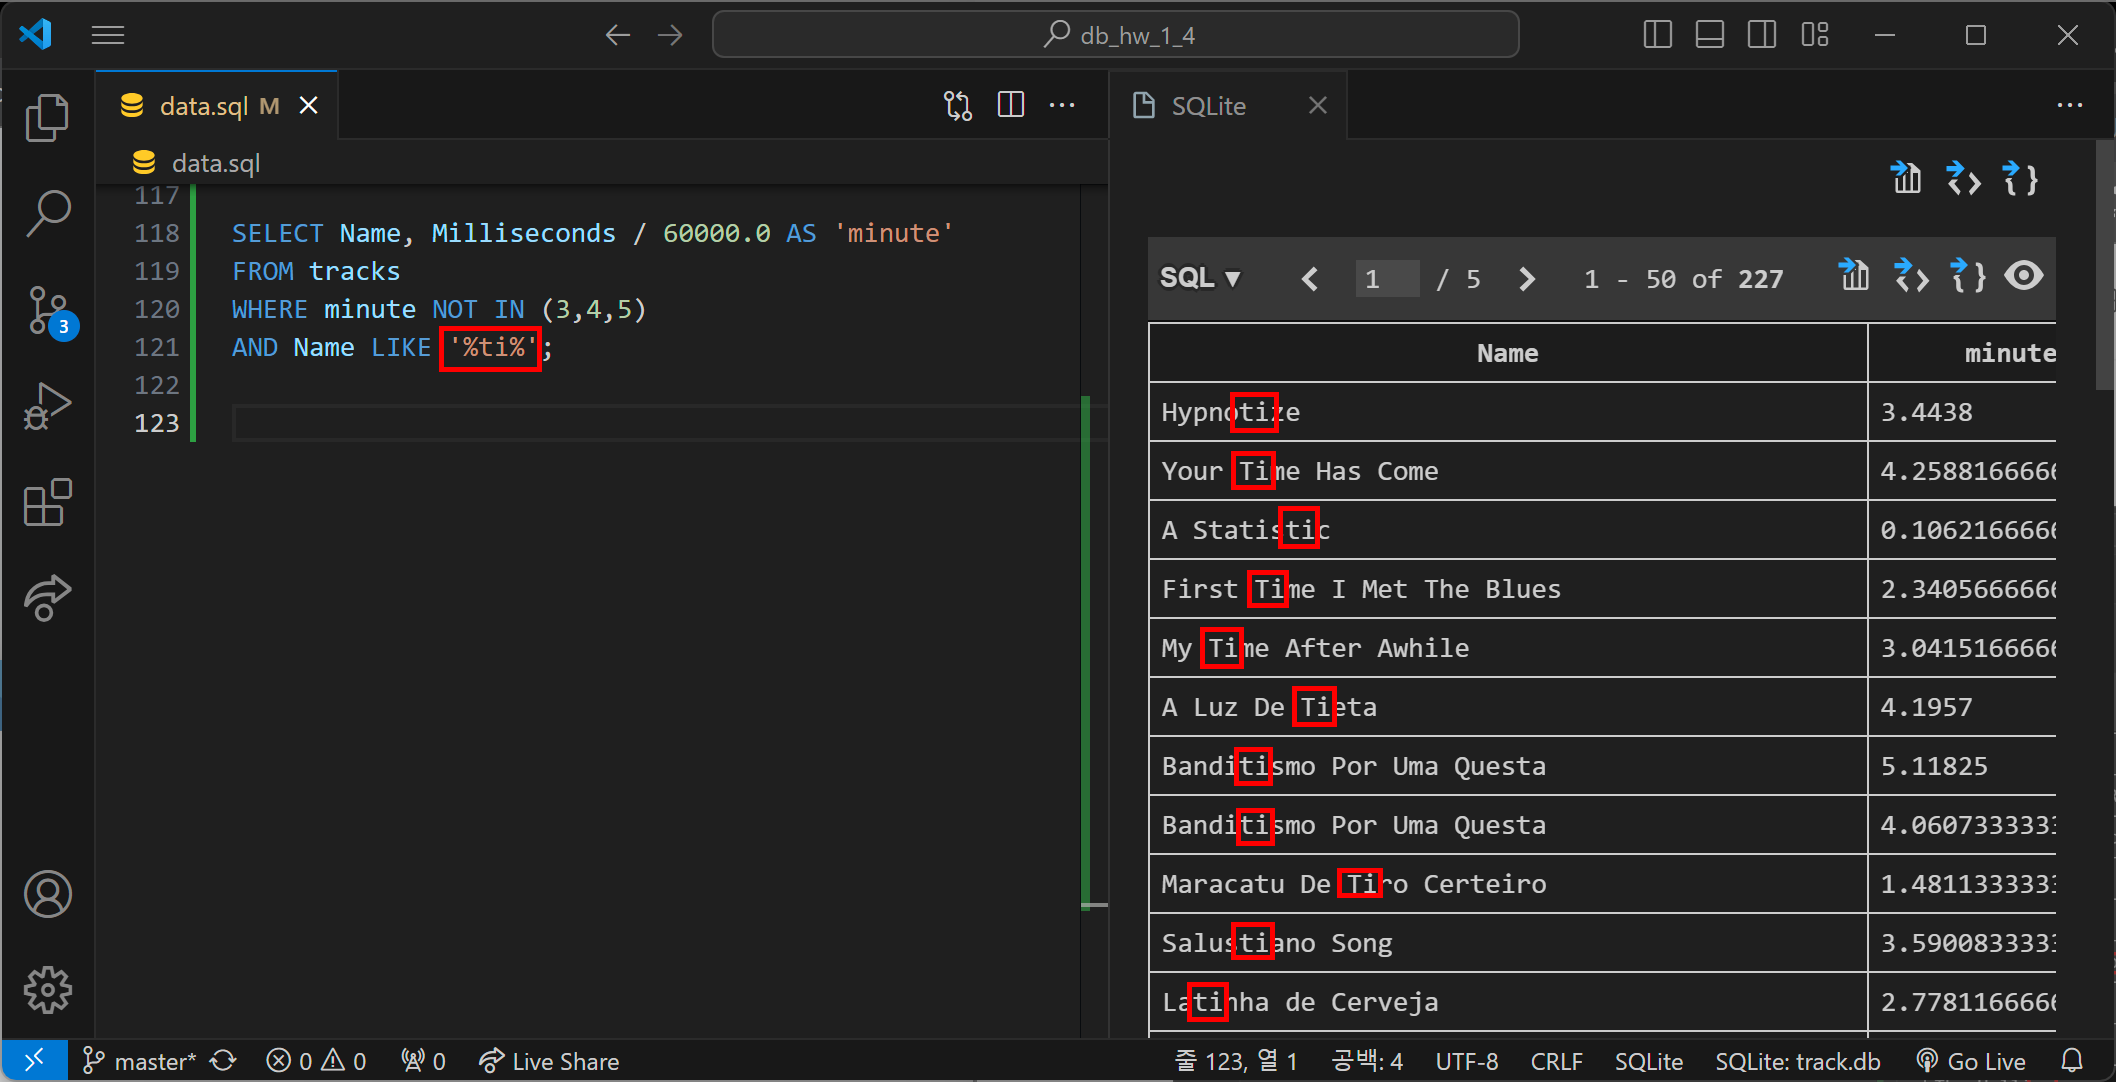Image resolution: width=2116 pixels, height=1082 pixels.
Task: Open Accounts menu in activity bar
Action: point(47,894)
